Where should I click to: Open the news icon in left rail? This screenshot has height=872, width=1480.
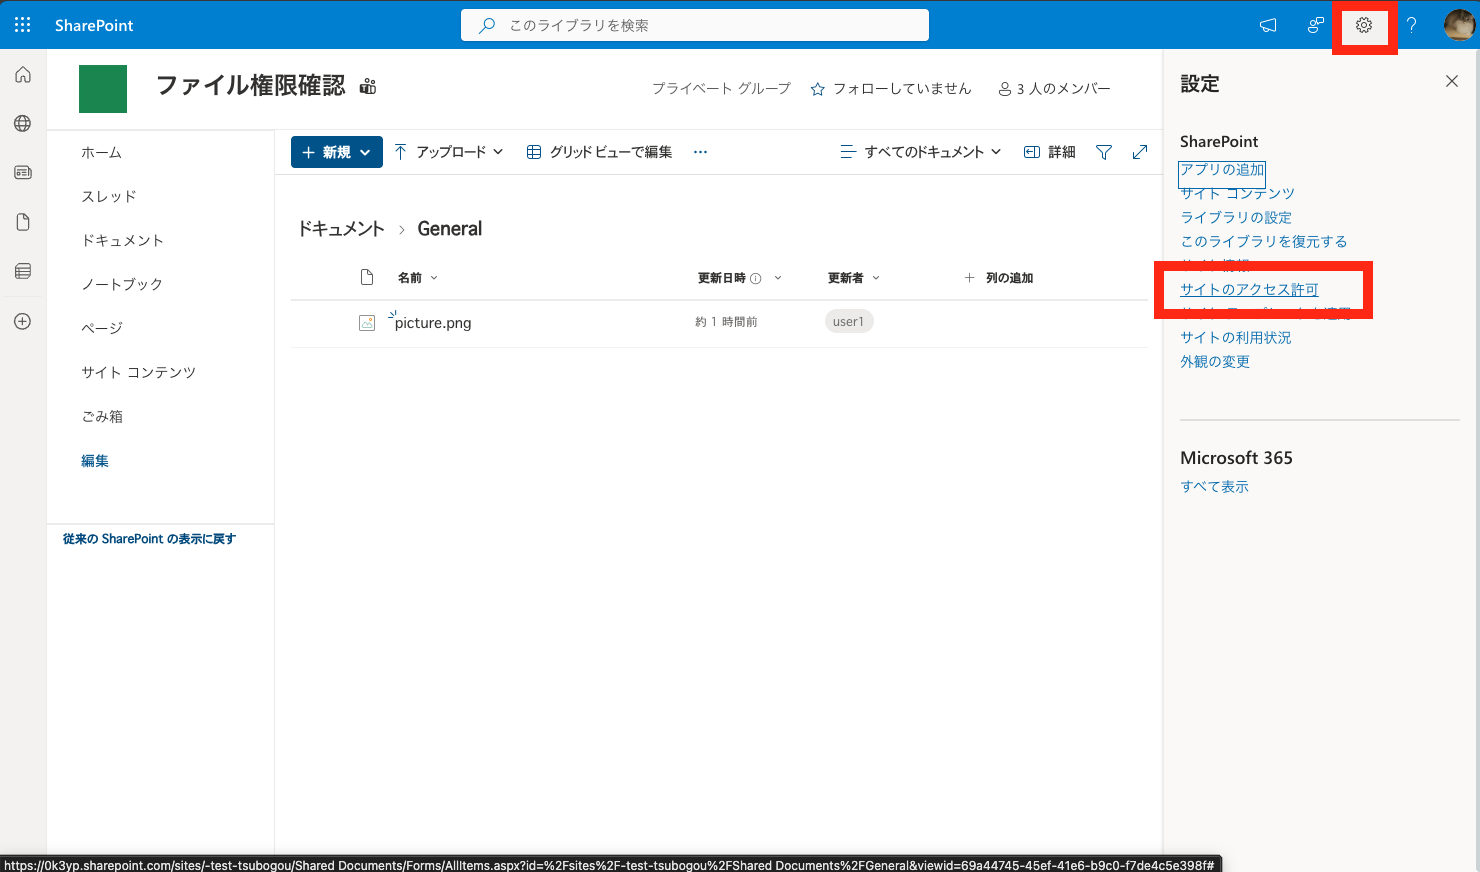22,173
